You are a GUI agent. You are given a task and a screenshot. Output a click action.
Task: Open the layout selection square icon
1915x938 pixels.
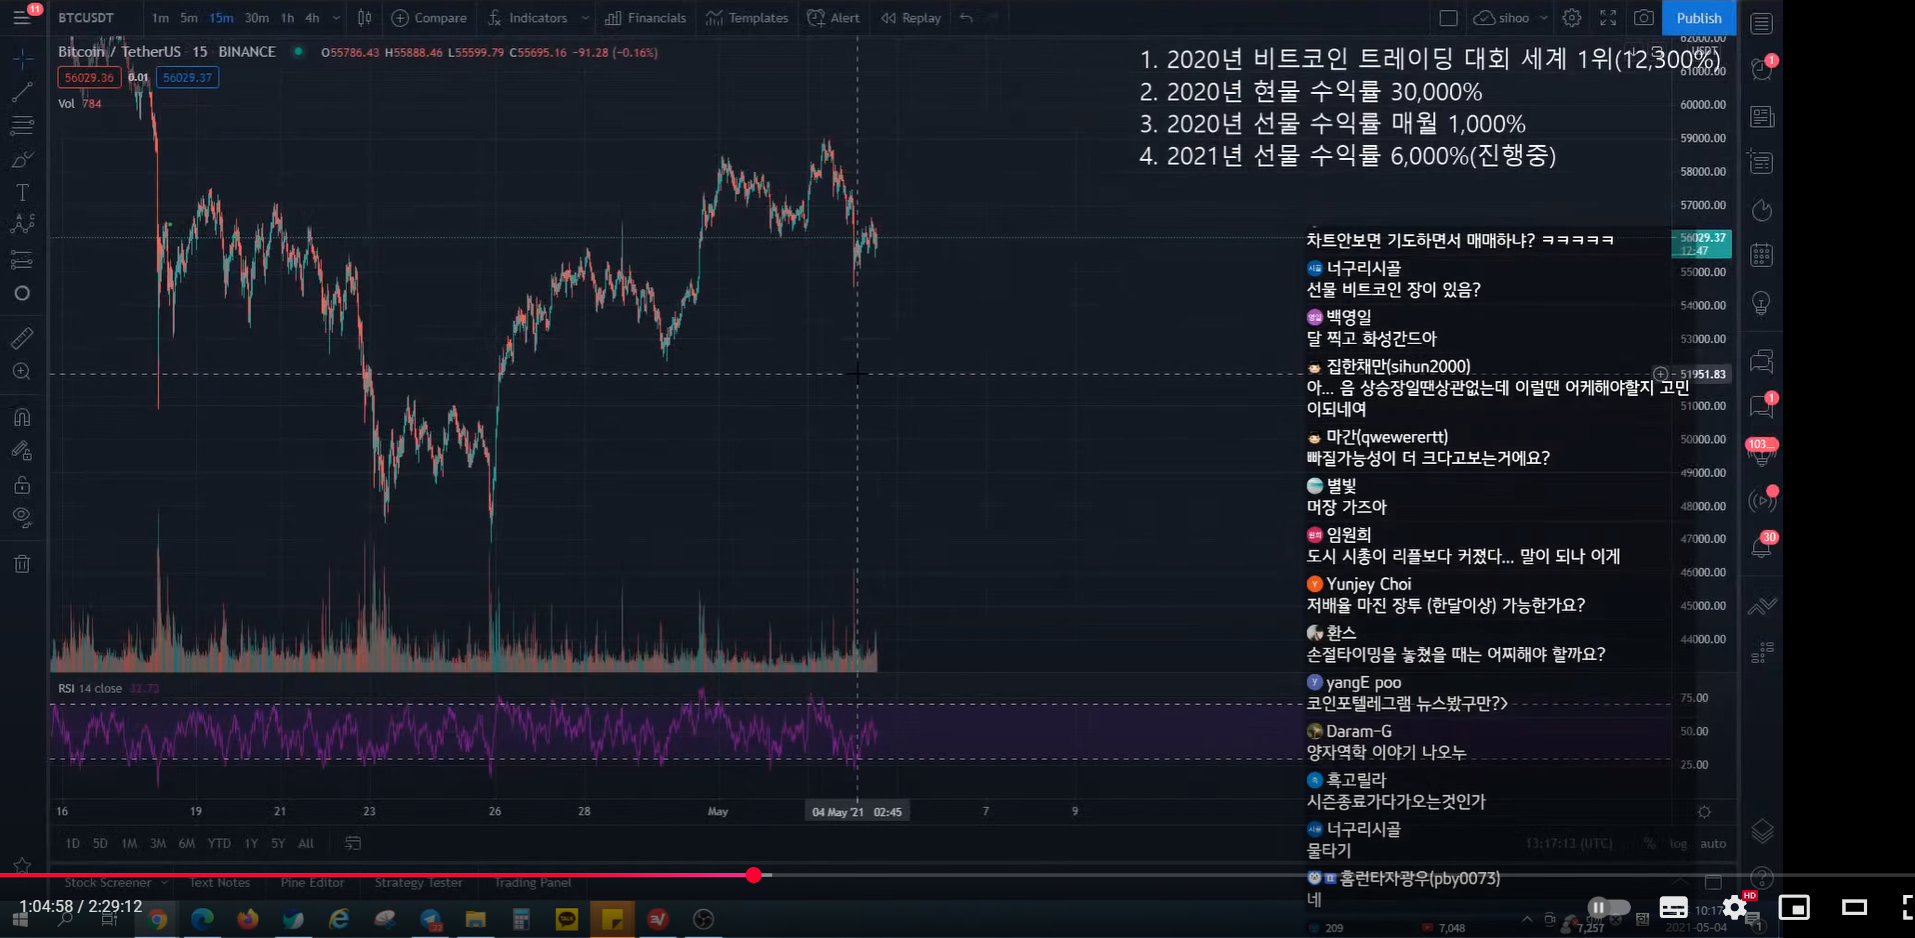pos(1448,18)
